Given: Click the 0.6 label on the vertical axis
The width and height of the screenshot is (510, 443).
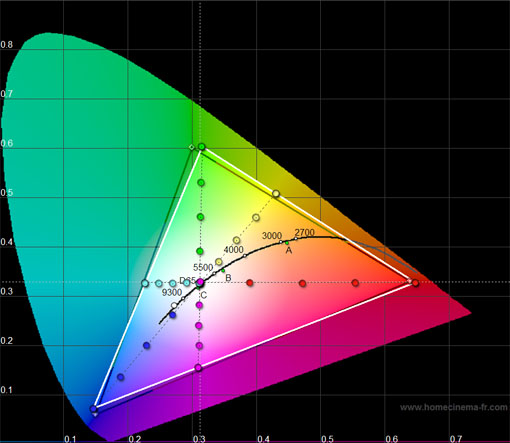Looking at the screenshot, I should (x=7, y=143).
